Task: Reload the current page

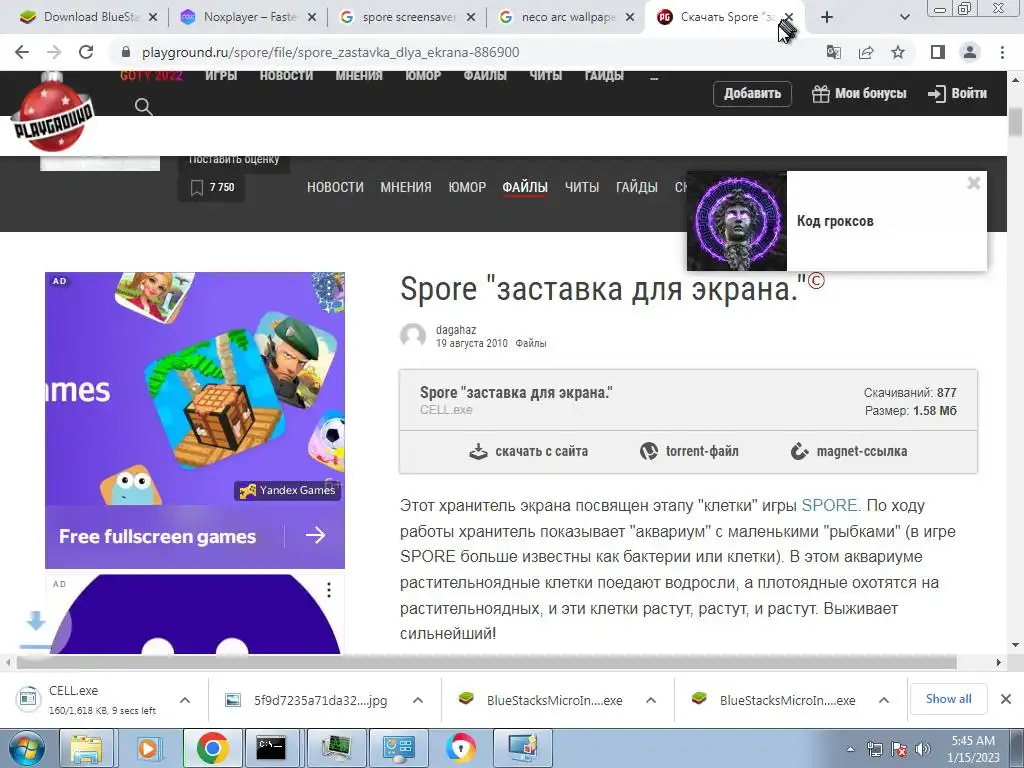Action: (x=86, y=52)
